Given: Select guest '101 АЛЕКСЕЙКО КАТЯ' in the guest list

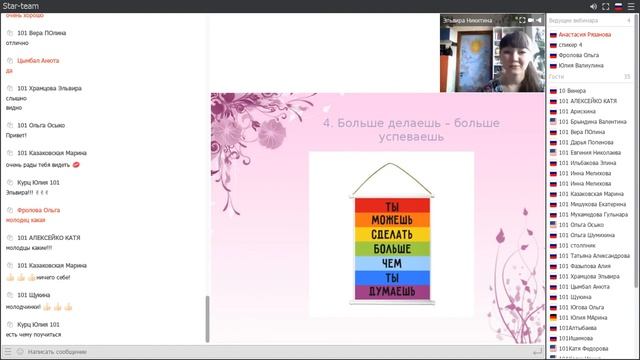Looking at the screenshot, I should tap(587, 101).
